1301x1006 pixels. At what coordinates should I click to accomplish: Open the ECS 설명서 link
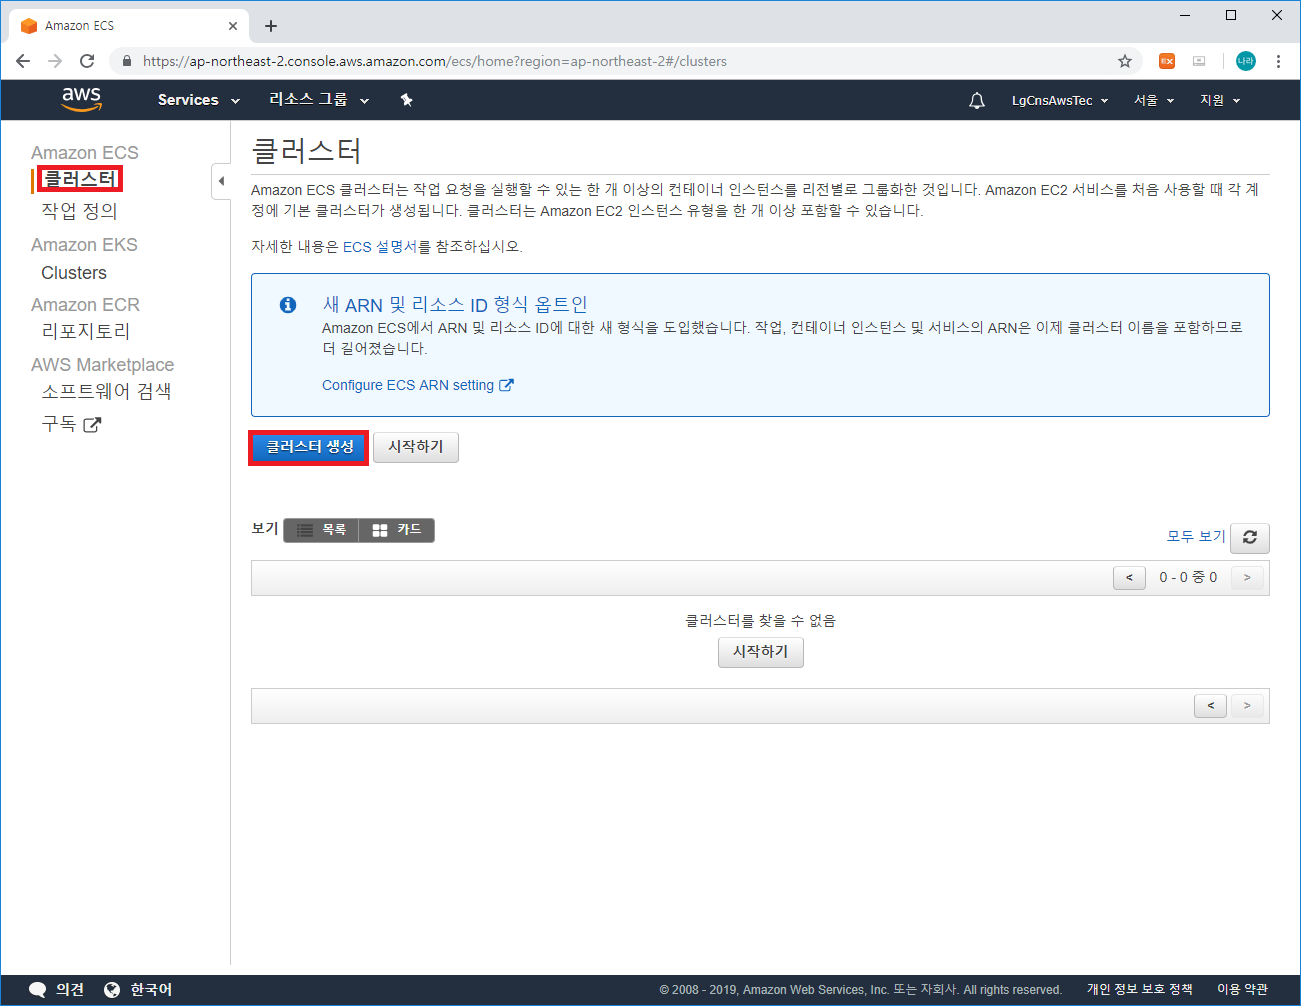coord(380,246)
